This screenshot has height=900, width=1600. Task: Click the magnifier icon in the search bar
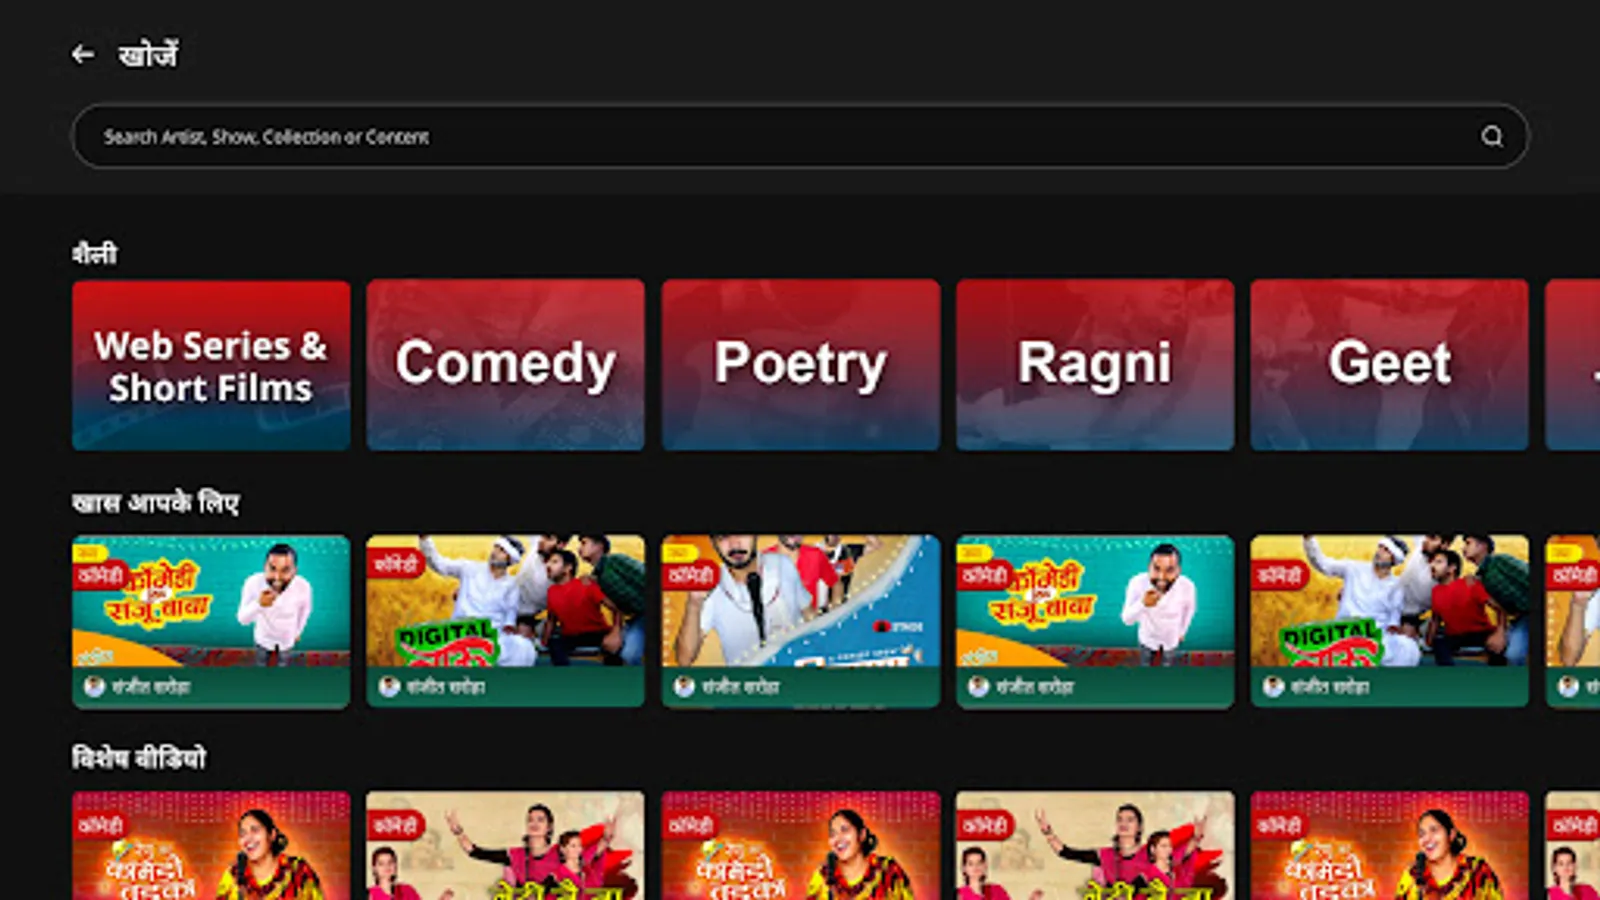tap(1491, 136)
